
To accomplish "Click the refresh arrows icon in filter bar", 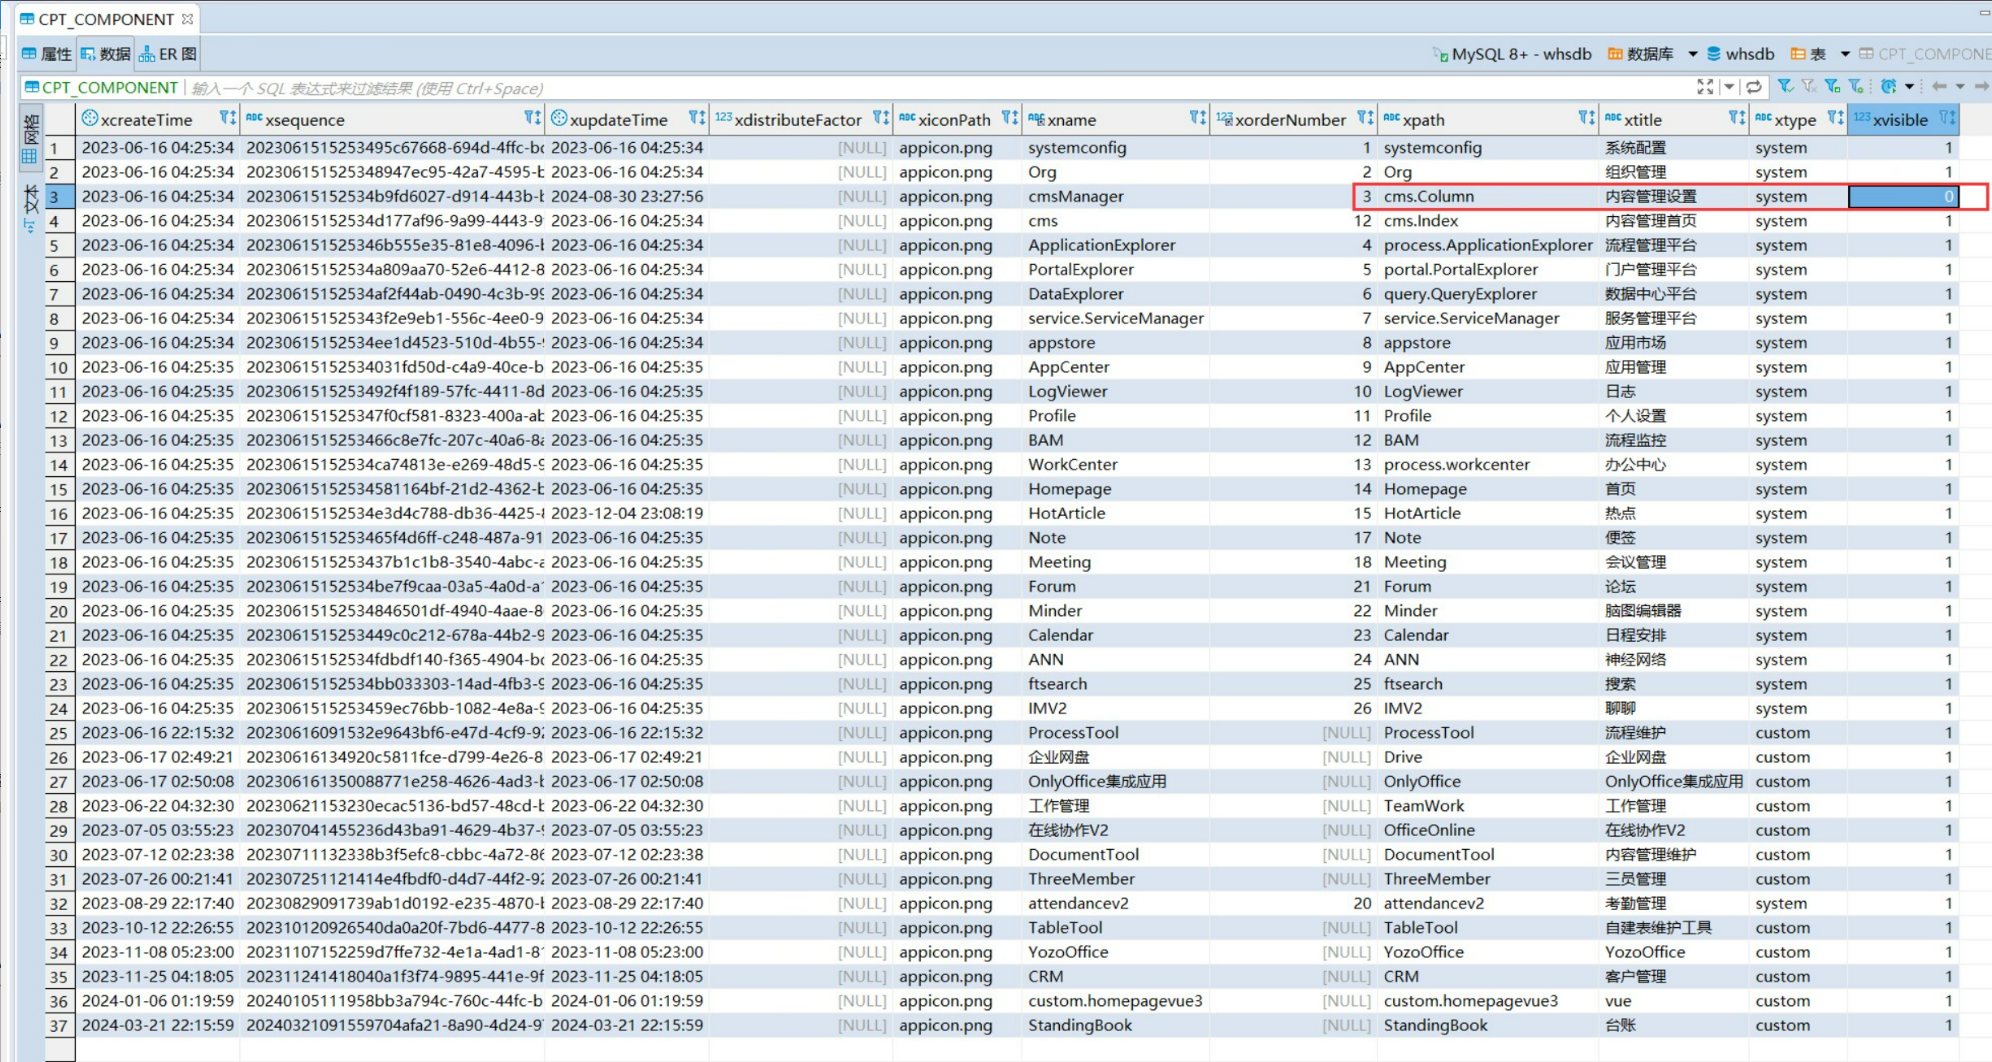I will [x=1754, y=87].
